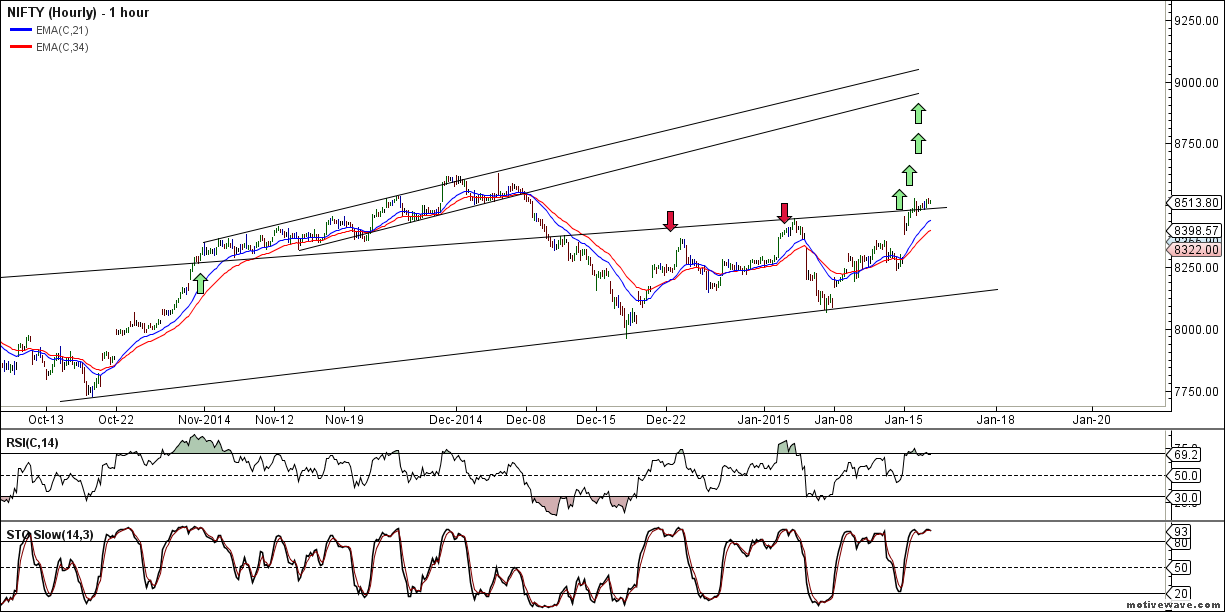Click the topmost green arrow below 9000 level
Image resolution: width=1225 pixels, height=612 pixels.
918,113
